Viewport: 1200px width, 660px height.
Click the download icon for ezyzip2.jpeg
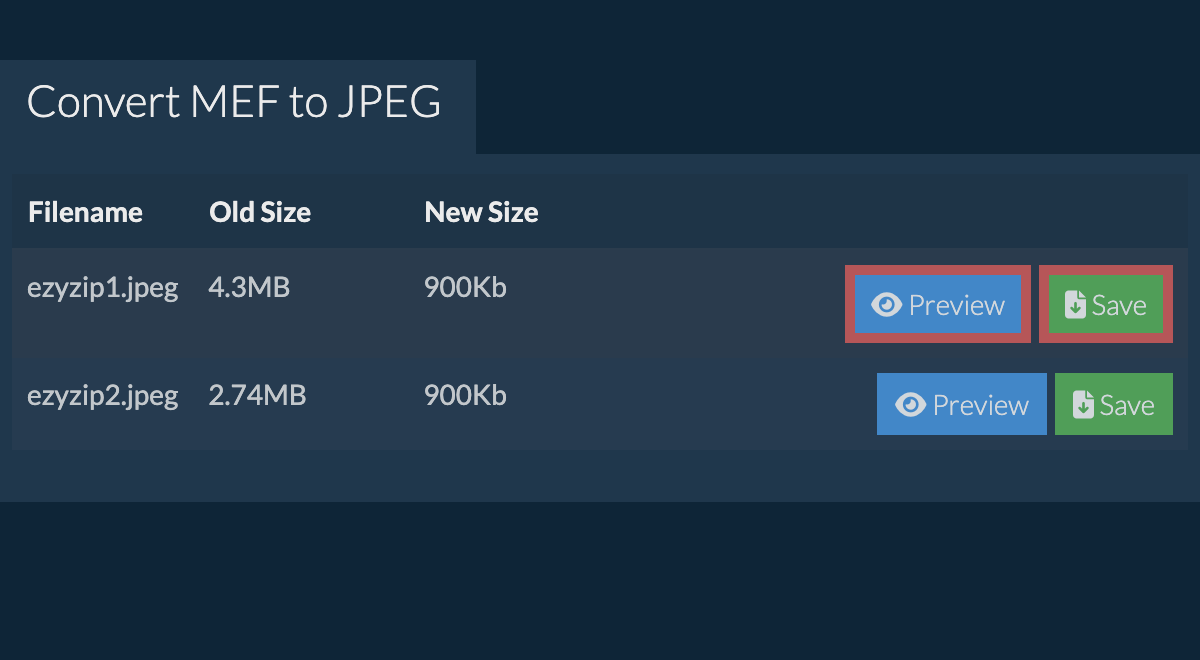coord(1083,405)
